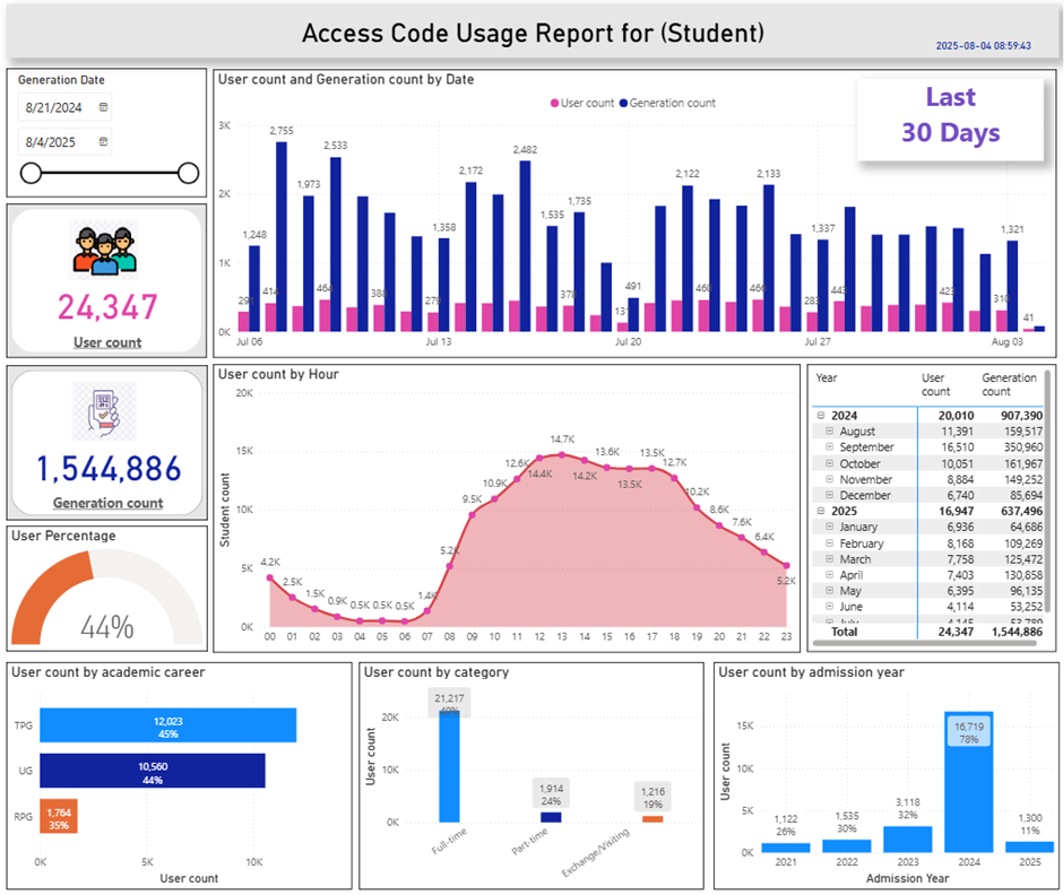The image size is (1064, 895).
Task: Collapse the 2024 year row
Action: [x=821, y=416]
